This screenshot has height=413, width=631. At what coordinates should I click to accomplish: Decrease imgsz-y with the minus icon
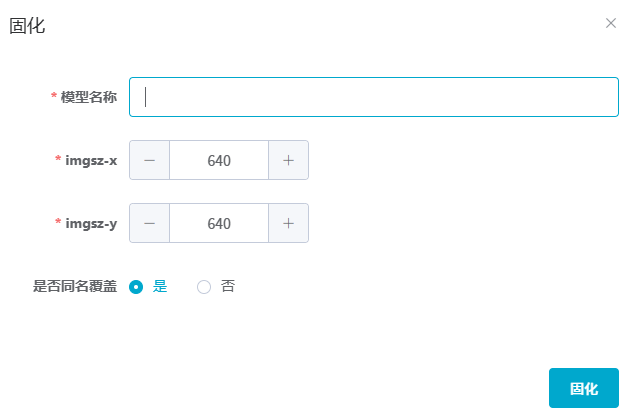[150, 223]
